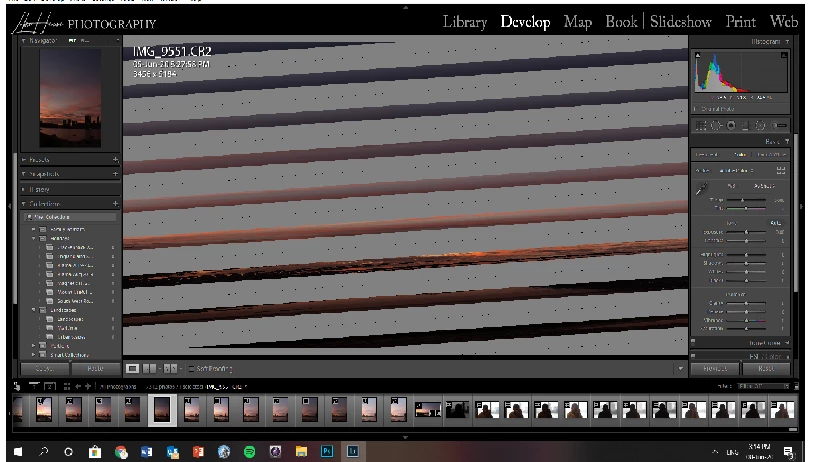The width and height of the screenshot is (821, 462).
Task: Toggle shadow clipping indicator in histogram
Action: point(698,56)
